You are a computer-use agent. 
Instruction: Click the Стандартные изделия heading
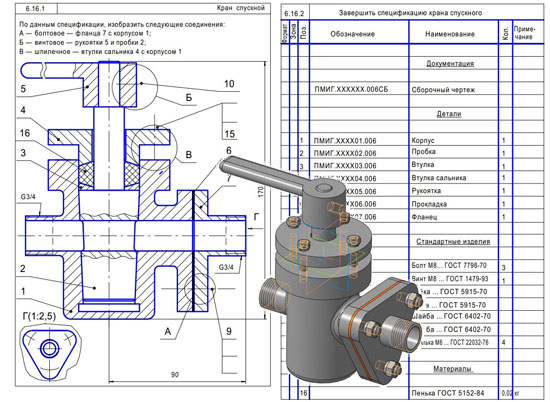pos(453,241)
